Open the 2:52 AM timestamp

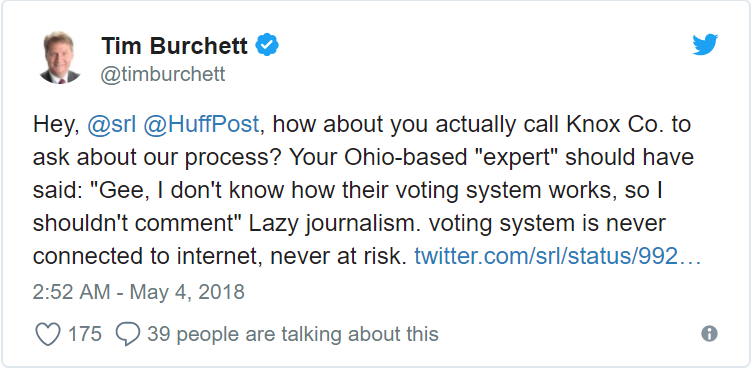[71, 292]
